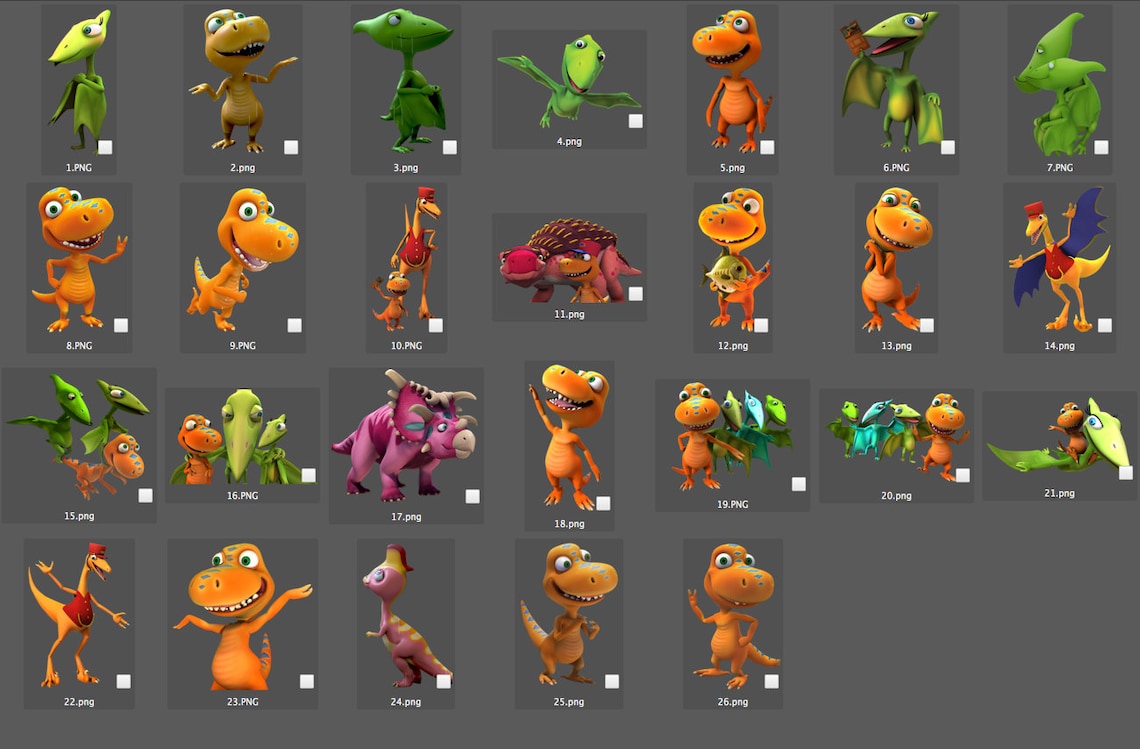The width and height of the screenshot is (1140, 749).
Task: Tick the checkbox on 26.png
Action: (771, 681)
